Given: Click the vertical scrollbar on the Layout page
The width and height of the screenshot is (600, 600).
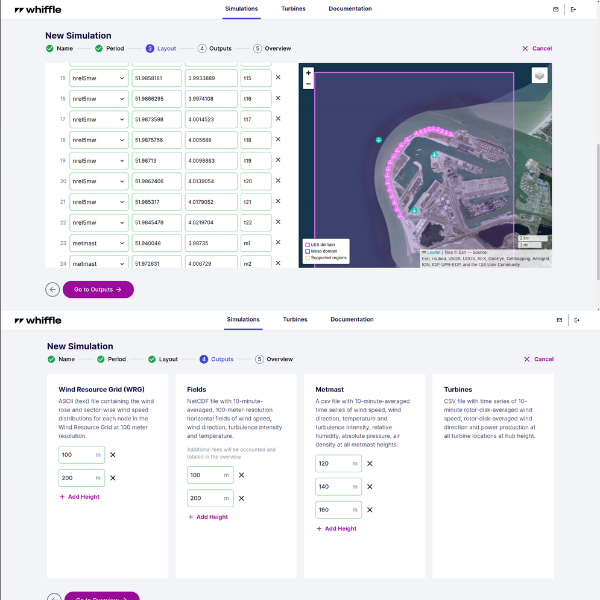Looking at the screenshot, I should click(x=598, y=212).
